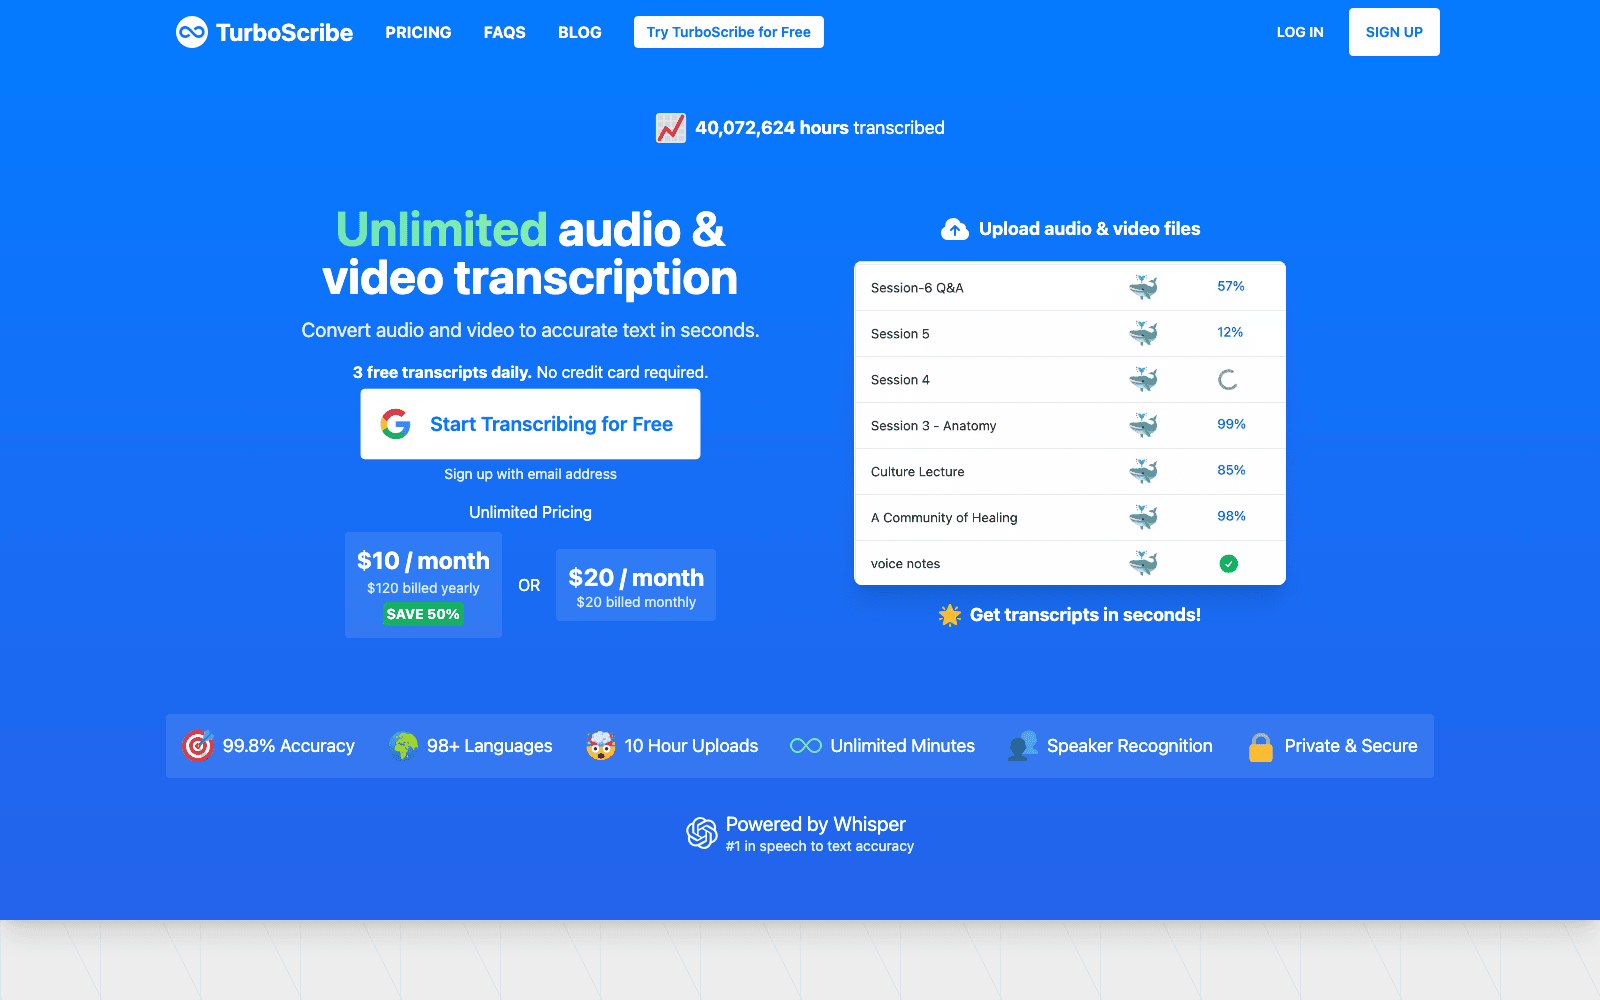
Task: Click the 40,072,624 hours transcribed text
Action: [819, 128]
